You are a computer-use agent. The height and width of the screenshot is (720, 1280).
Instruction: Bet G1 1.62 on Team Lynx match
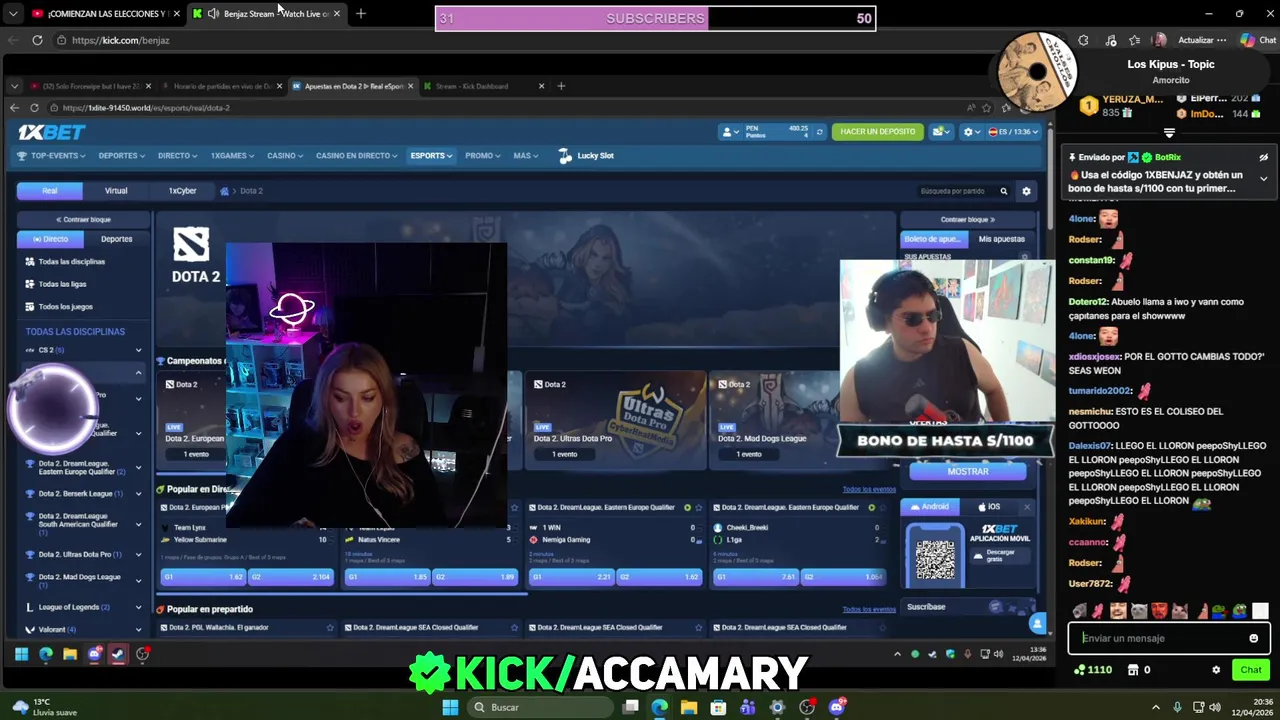[x=204, y=577]
